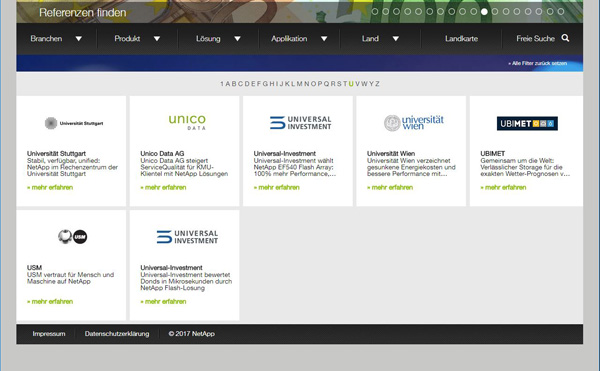Click the UBIMET card title
The height and width of the screenshot is (371, 600).
tap(492, 153)
